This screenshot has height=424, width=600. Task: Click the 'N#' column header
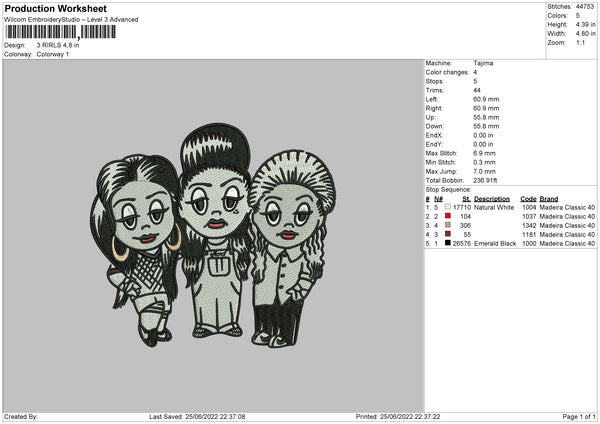pyautogui.click(x=439, y=199)
